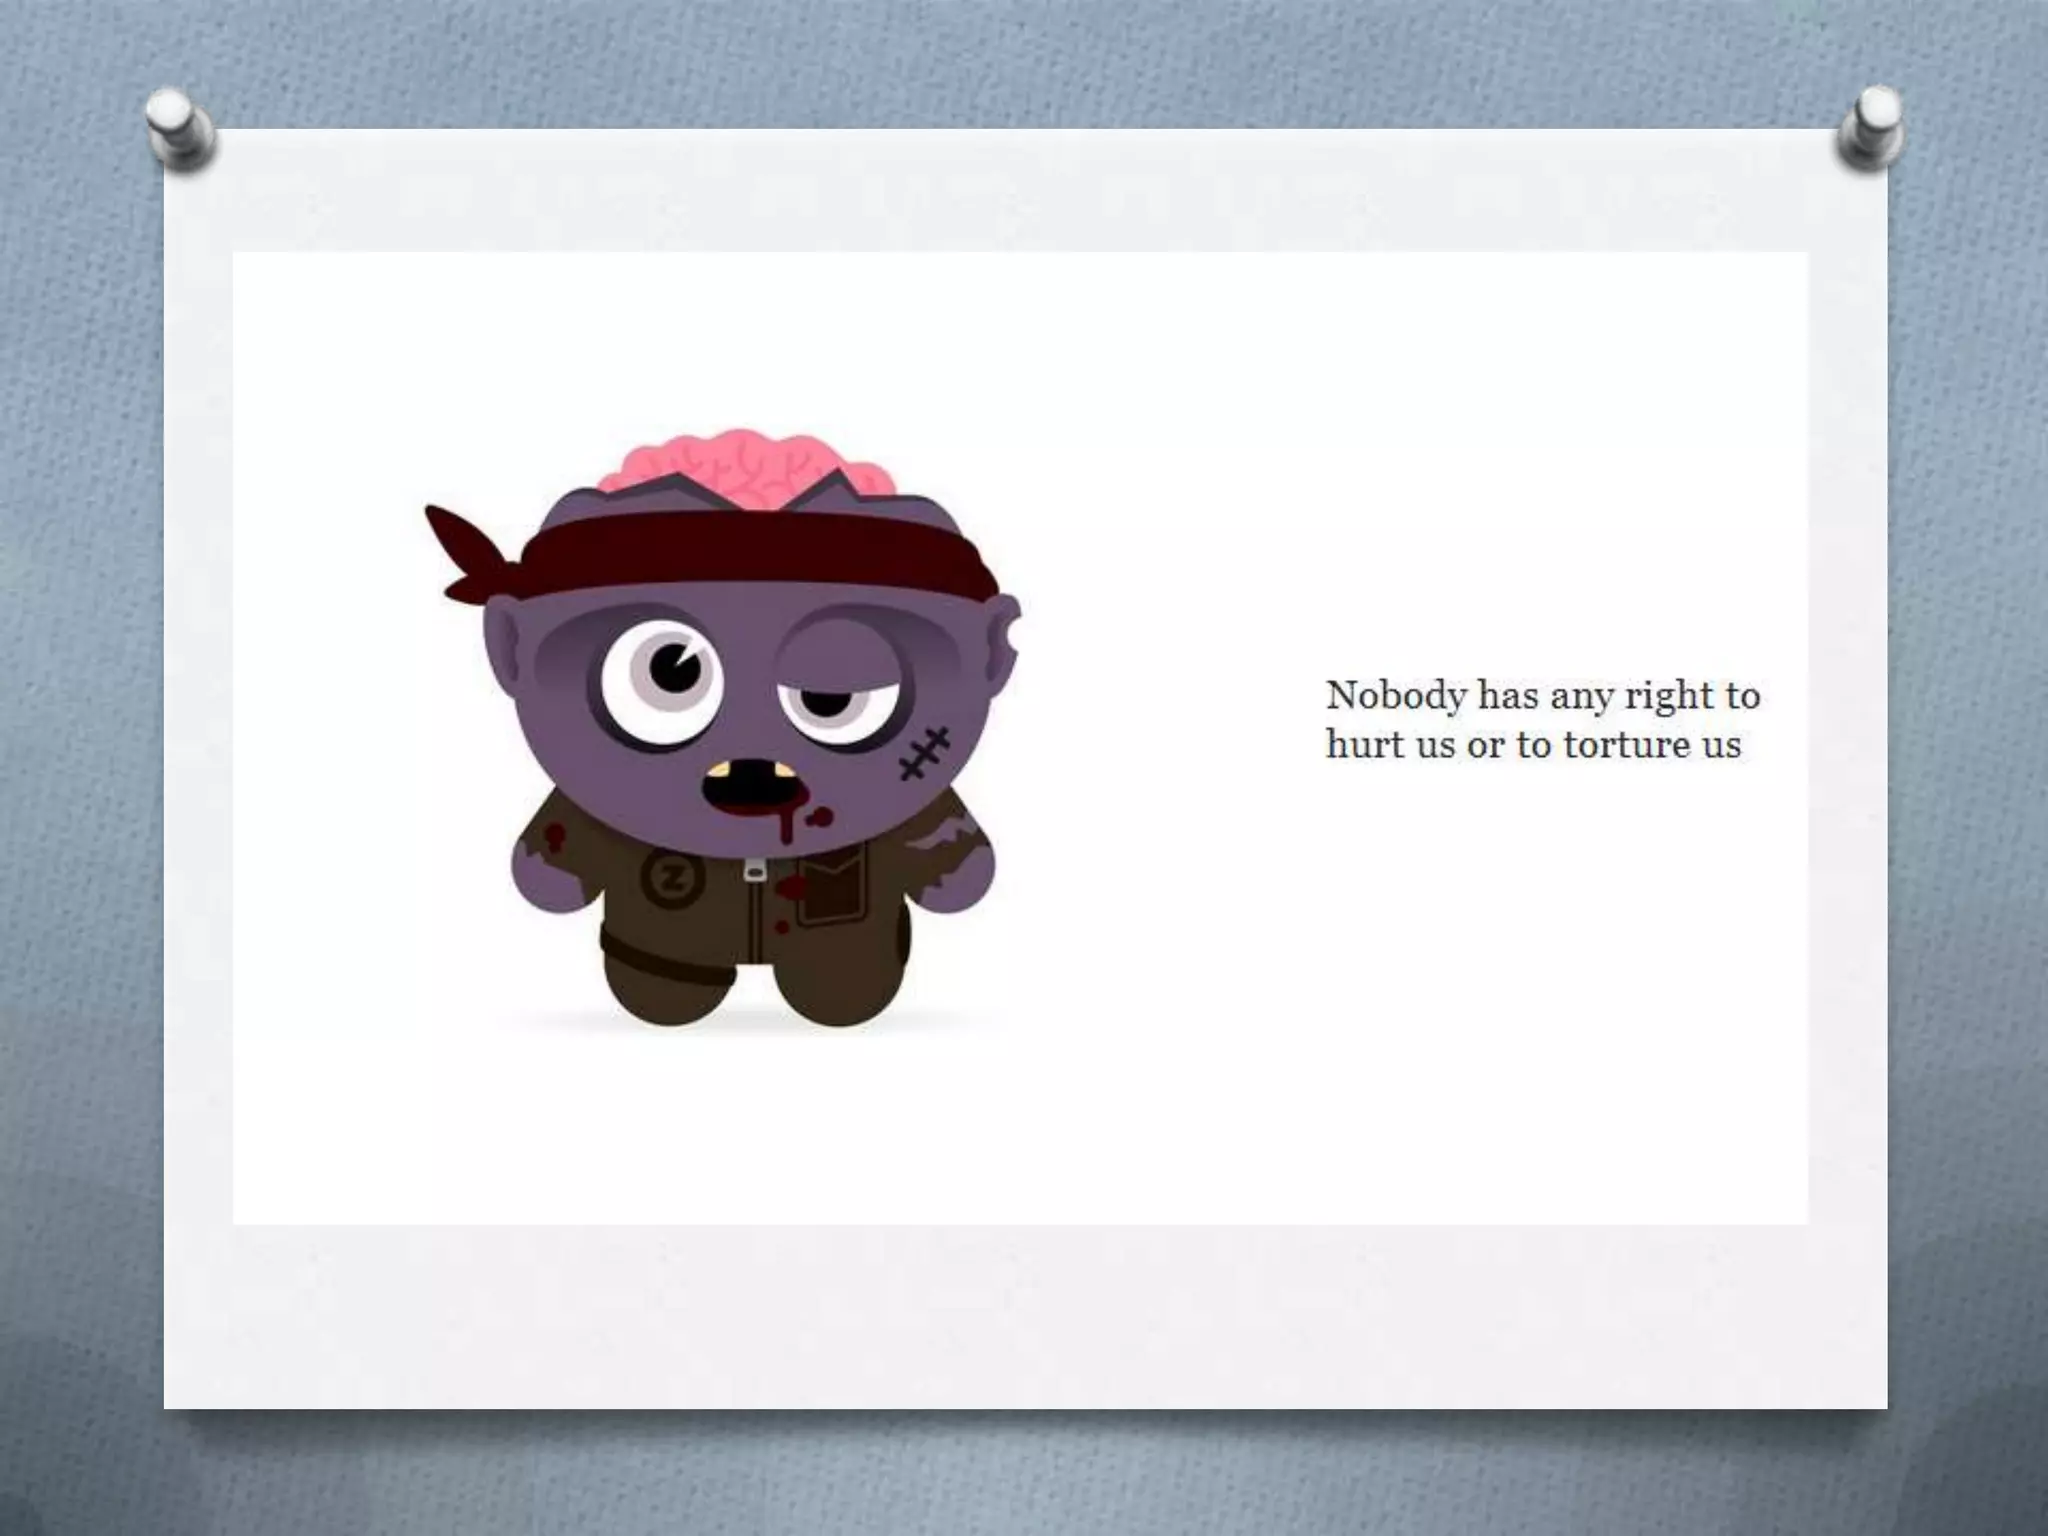
Task: Click the zombie's foot without the strap
Action: coord(838,988)
